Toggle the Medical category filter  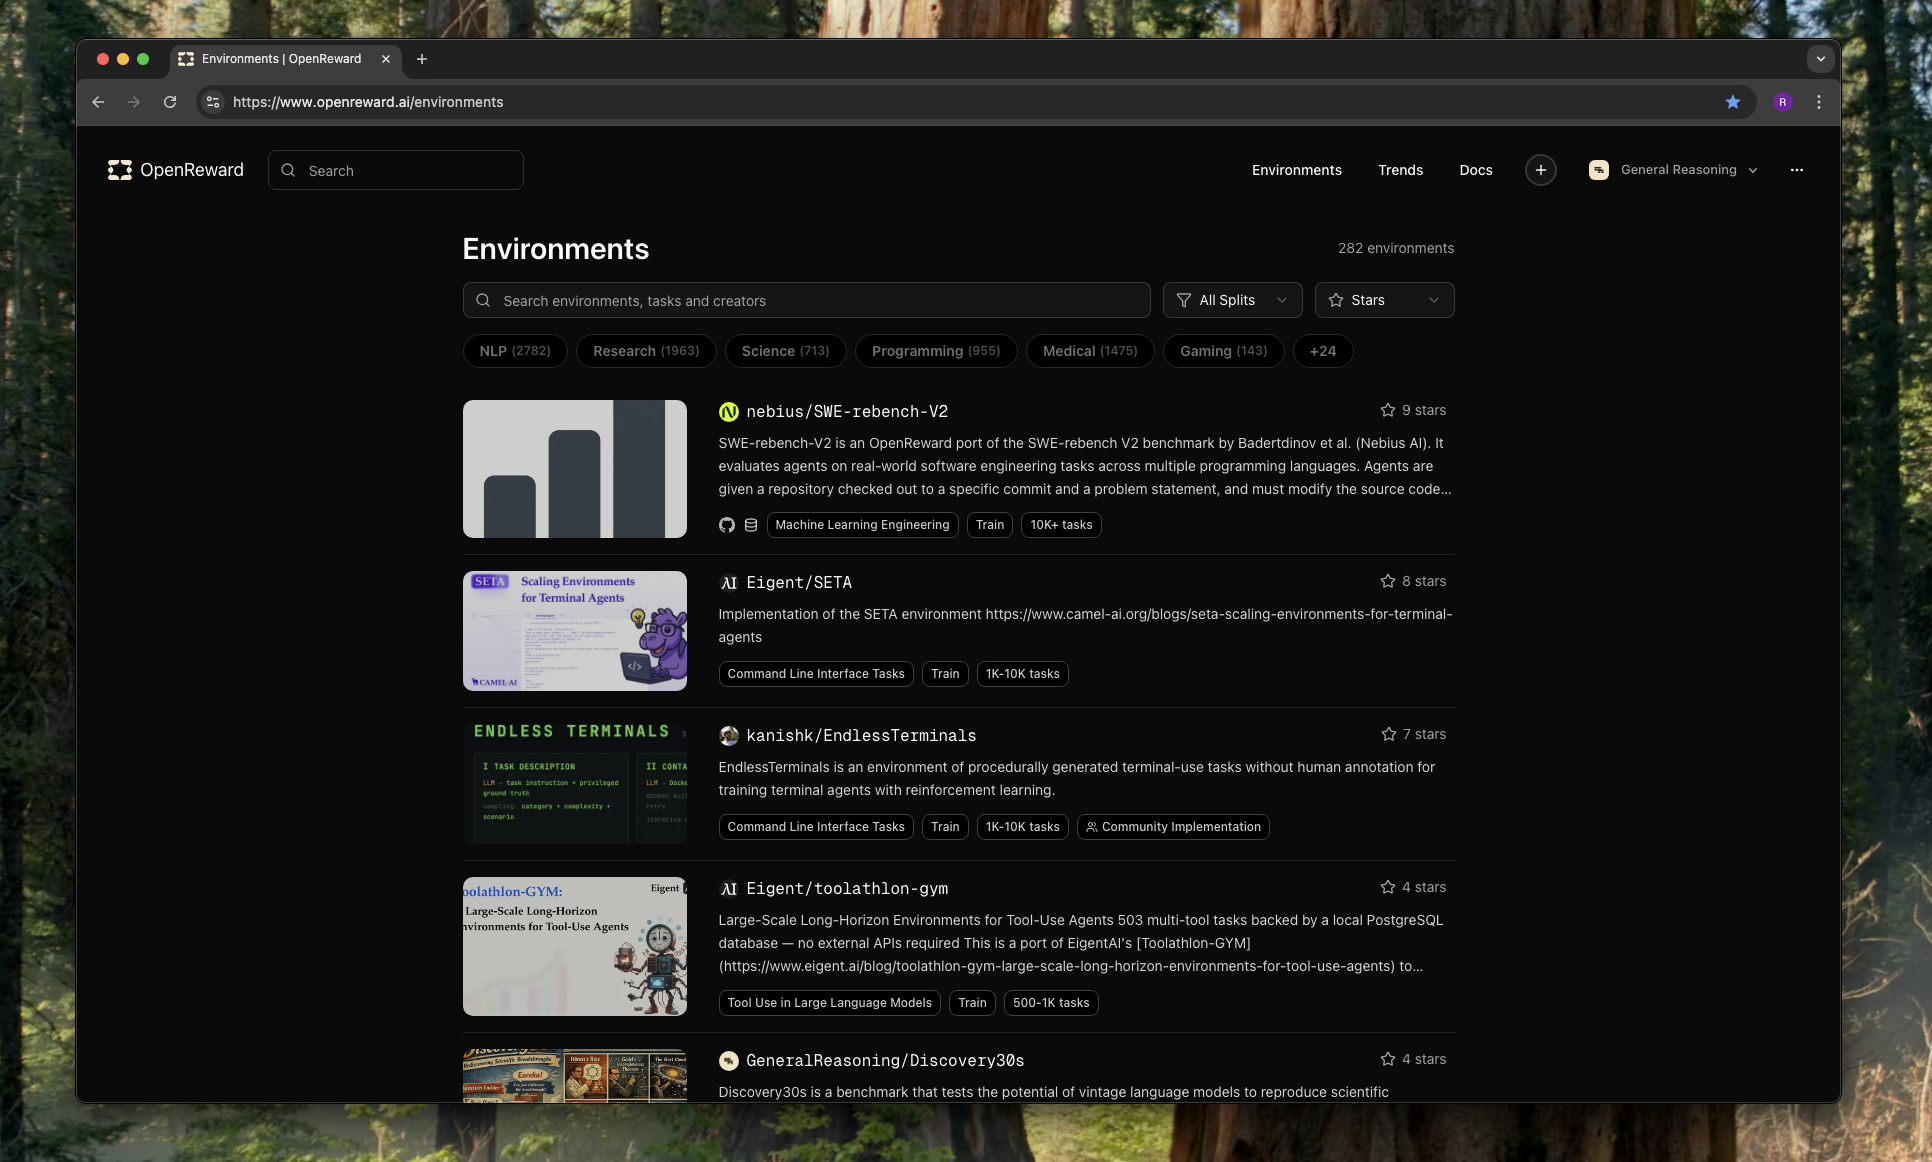coord(1090,351)
